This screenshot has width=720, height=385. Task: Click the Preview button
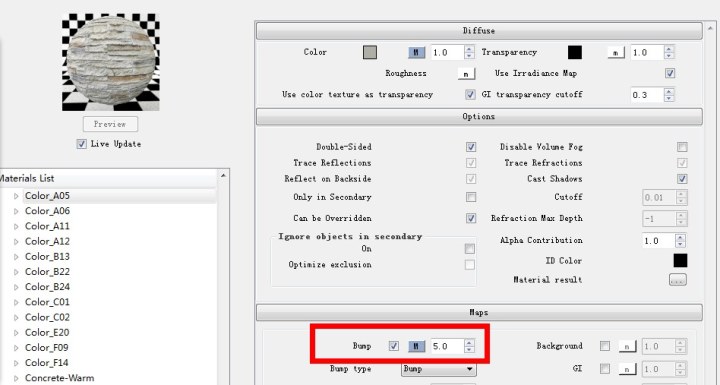coord(110,124)
